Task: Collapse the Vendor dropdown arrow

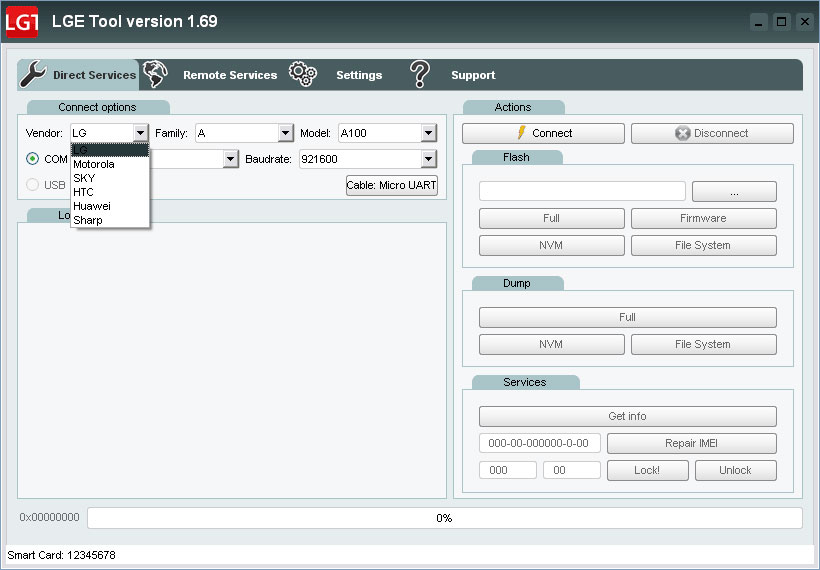Action: coord(140,133)
